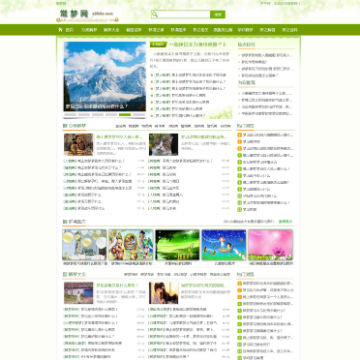Open the children in boat cartoon picture

(224, 245)
